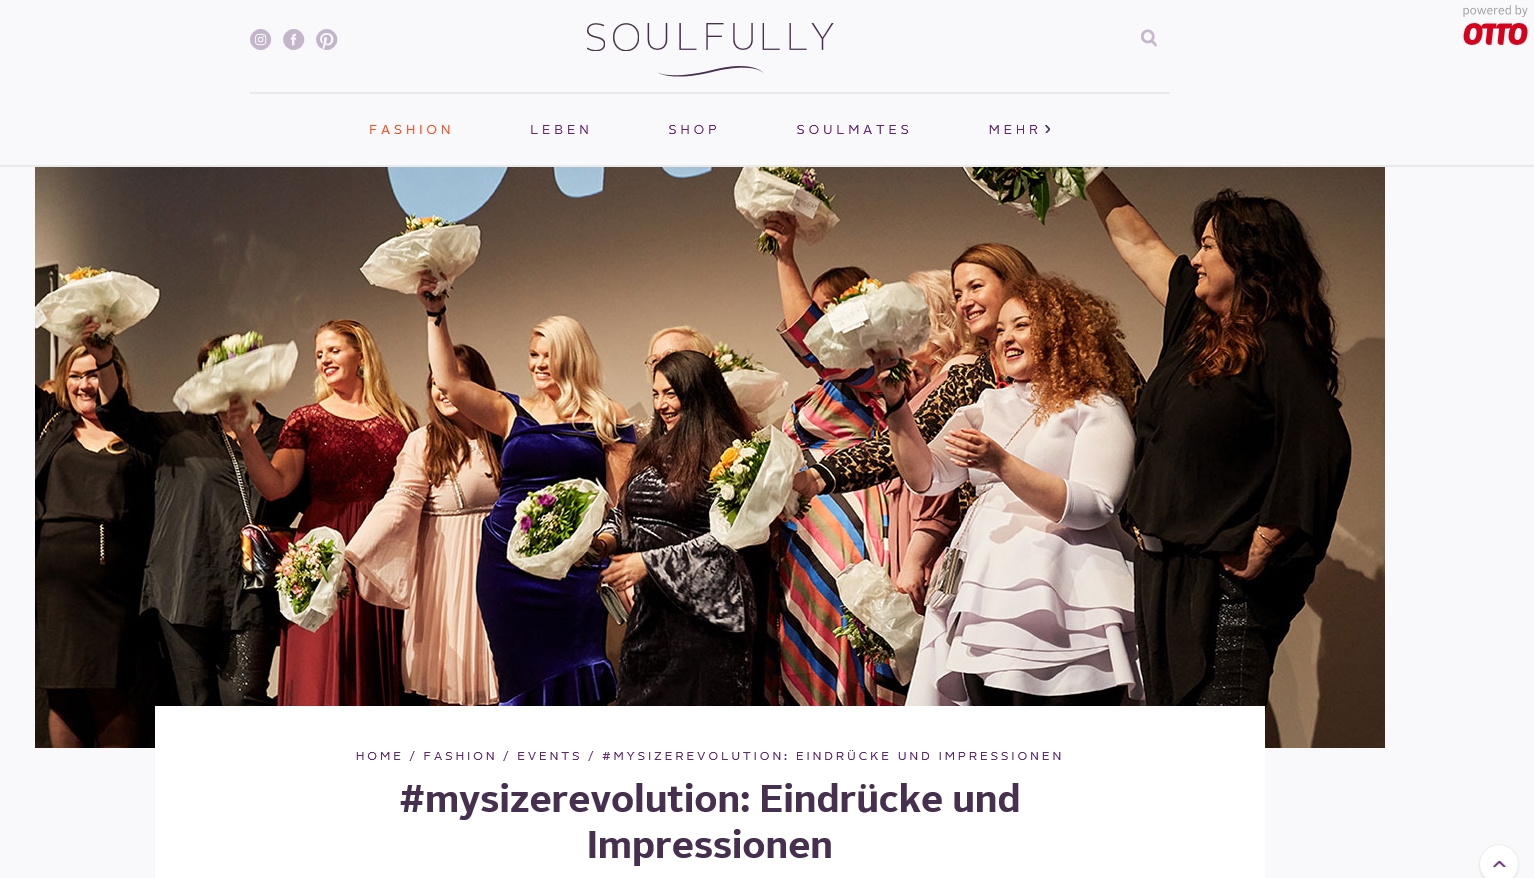
Task: Open the Fashion navigation item
Action: coord(411,130)
